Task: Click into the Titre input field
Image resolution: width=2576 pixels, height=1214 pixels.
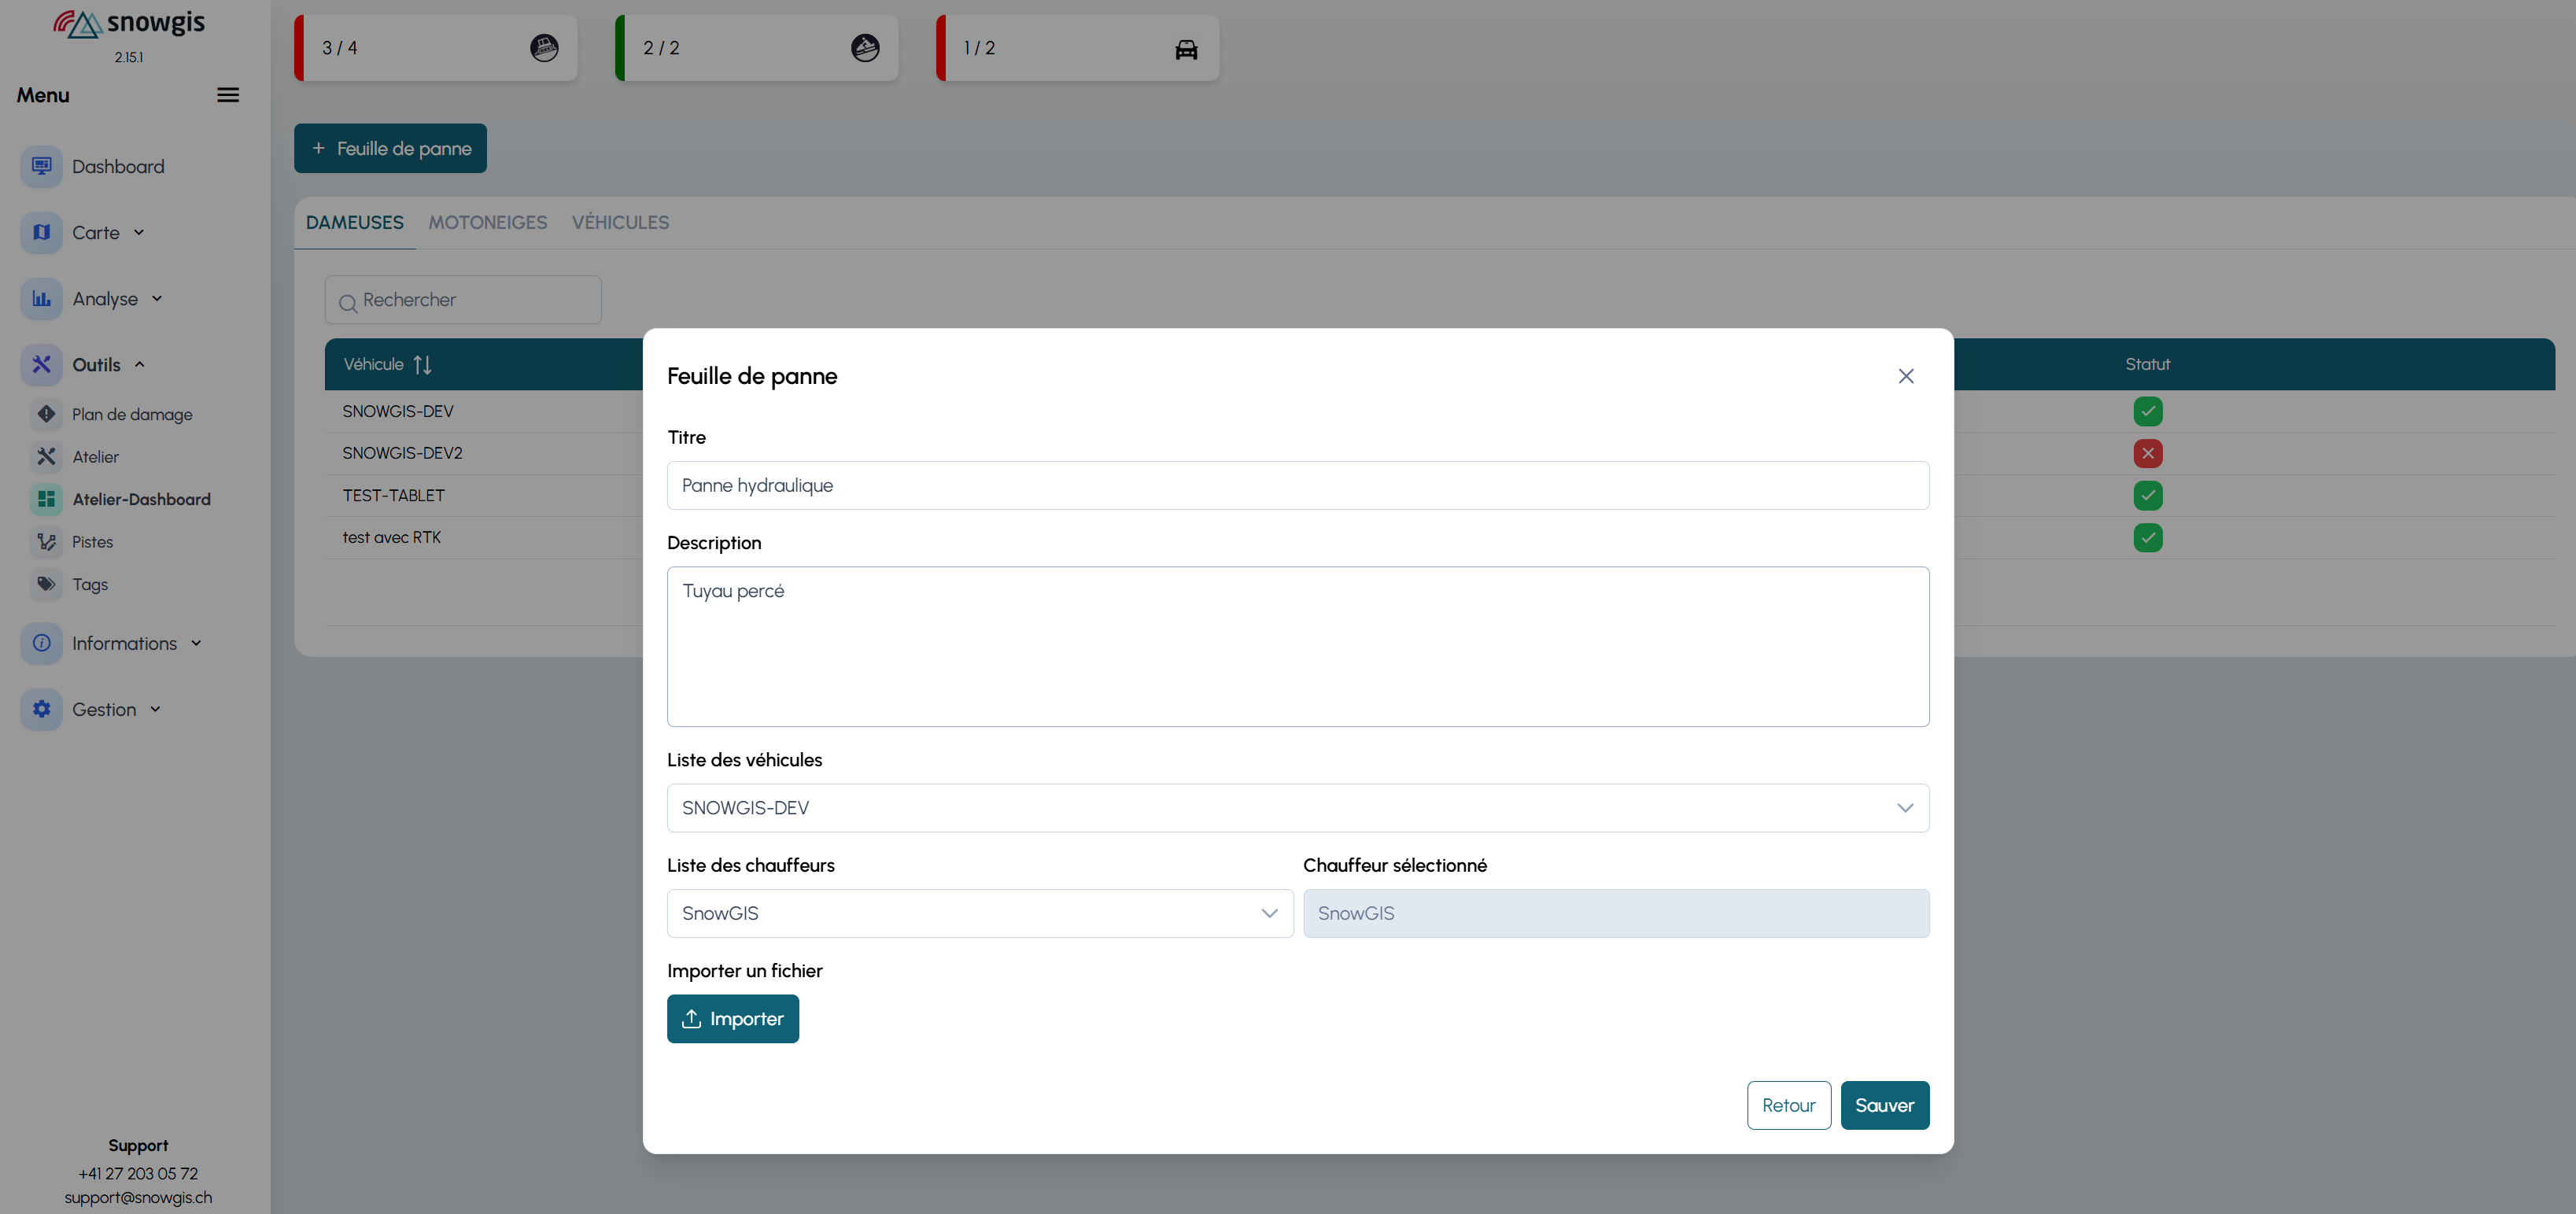Action: (1297, 485)
